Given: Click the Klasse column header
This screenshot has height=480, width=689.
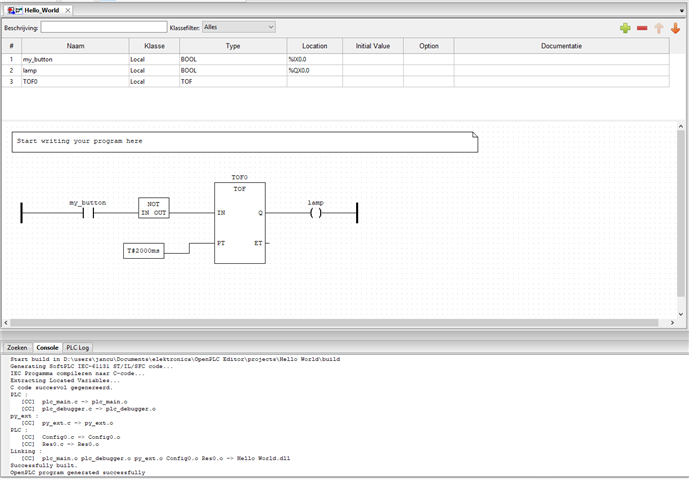Looking at the screenshot, I should click(x=154, y=46).
